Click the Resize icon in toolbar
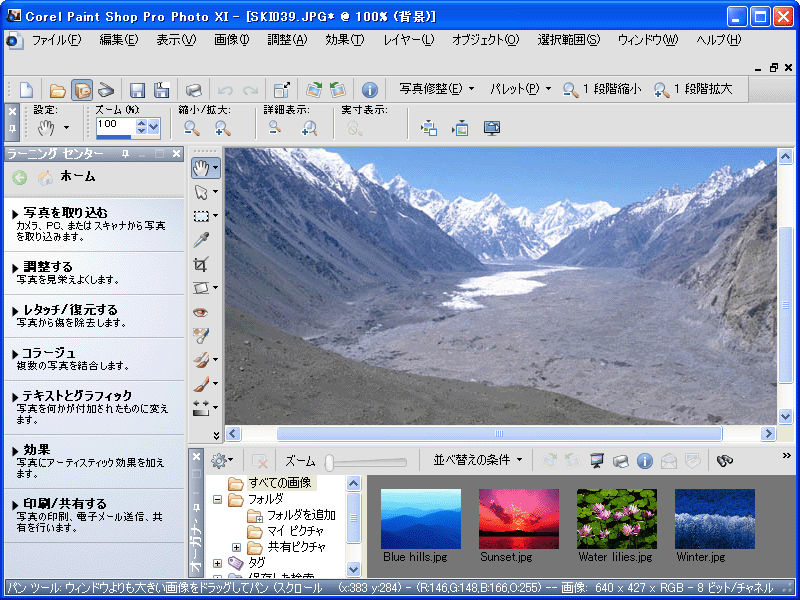The height and width of the screenshot is (600, 800). pyautogui.click(x=282, y=90)
